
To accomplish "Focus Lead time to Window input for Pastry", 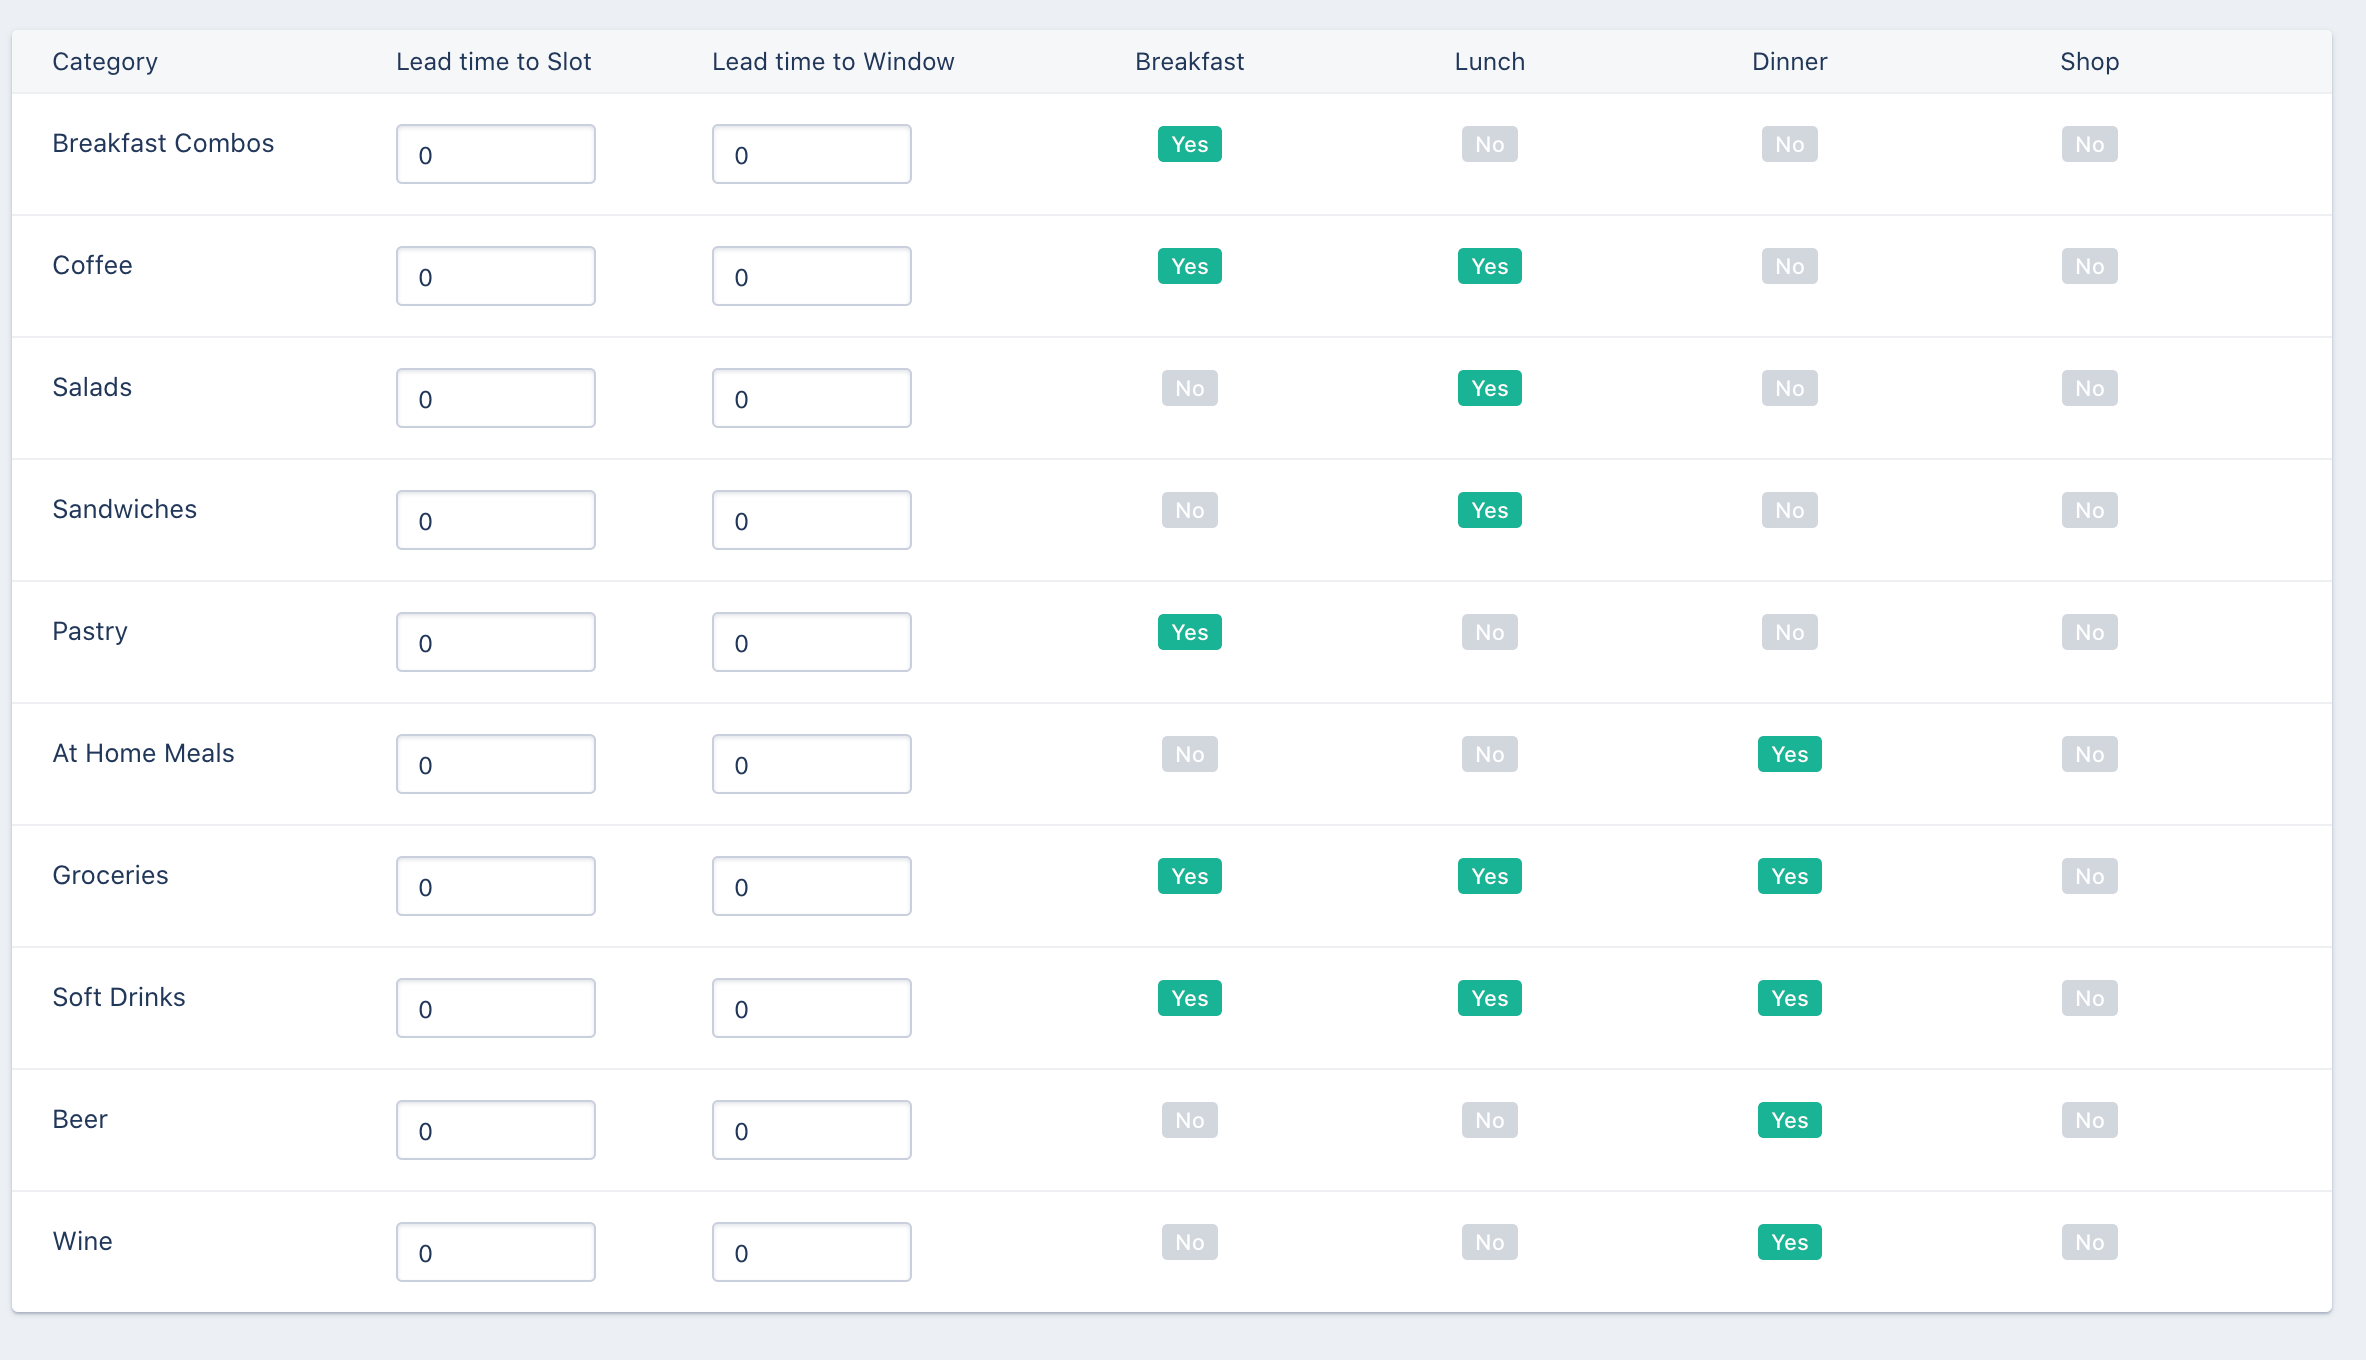I will click(x=812, y=642).
